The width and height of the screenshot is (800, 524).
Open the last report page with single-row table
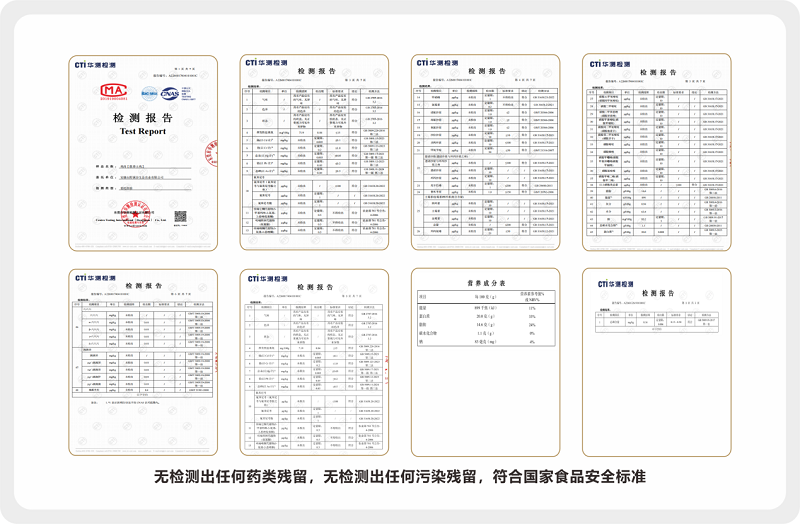tap(657, 362)
